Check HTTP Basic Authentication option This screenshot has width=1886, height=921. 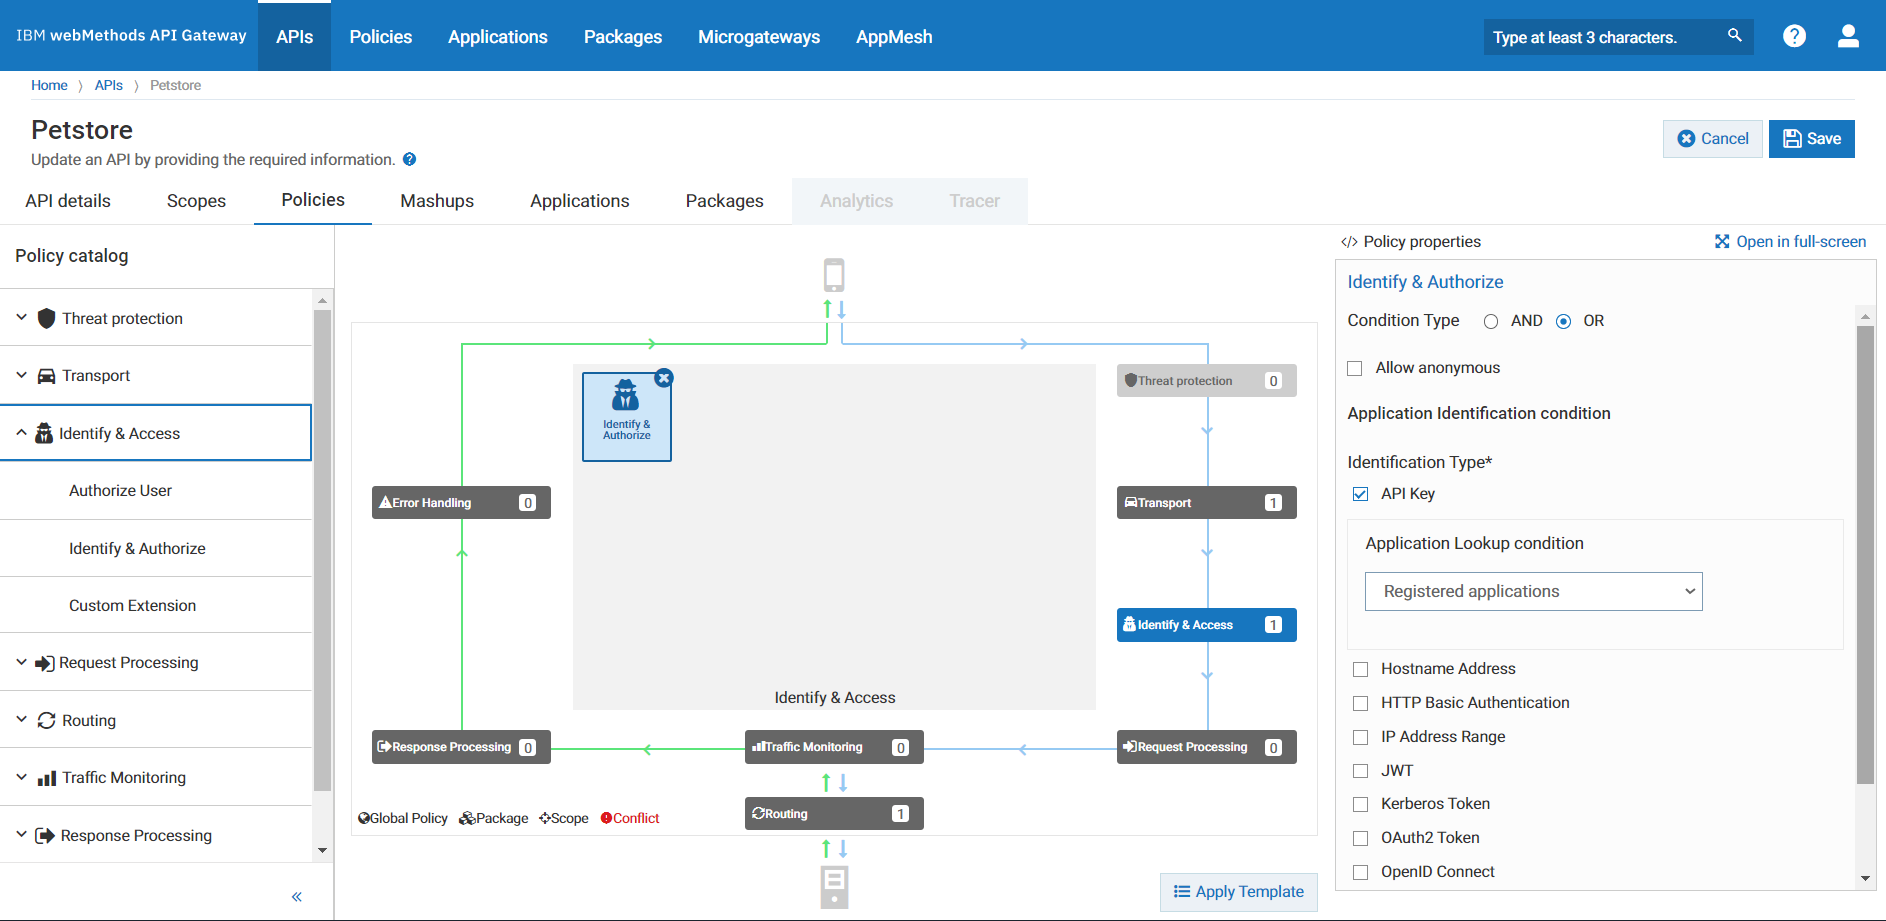point(1360,703)
